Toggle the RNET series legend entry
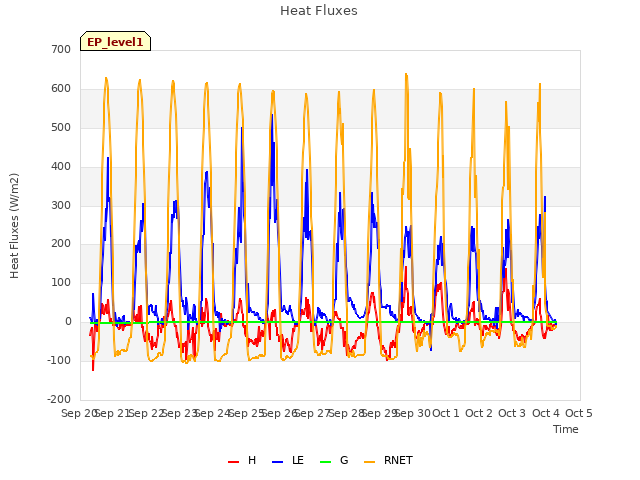The width and height of the screenshot is (640, 480). coord(388,460)
